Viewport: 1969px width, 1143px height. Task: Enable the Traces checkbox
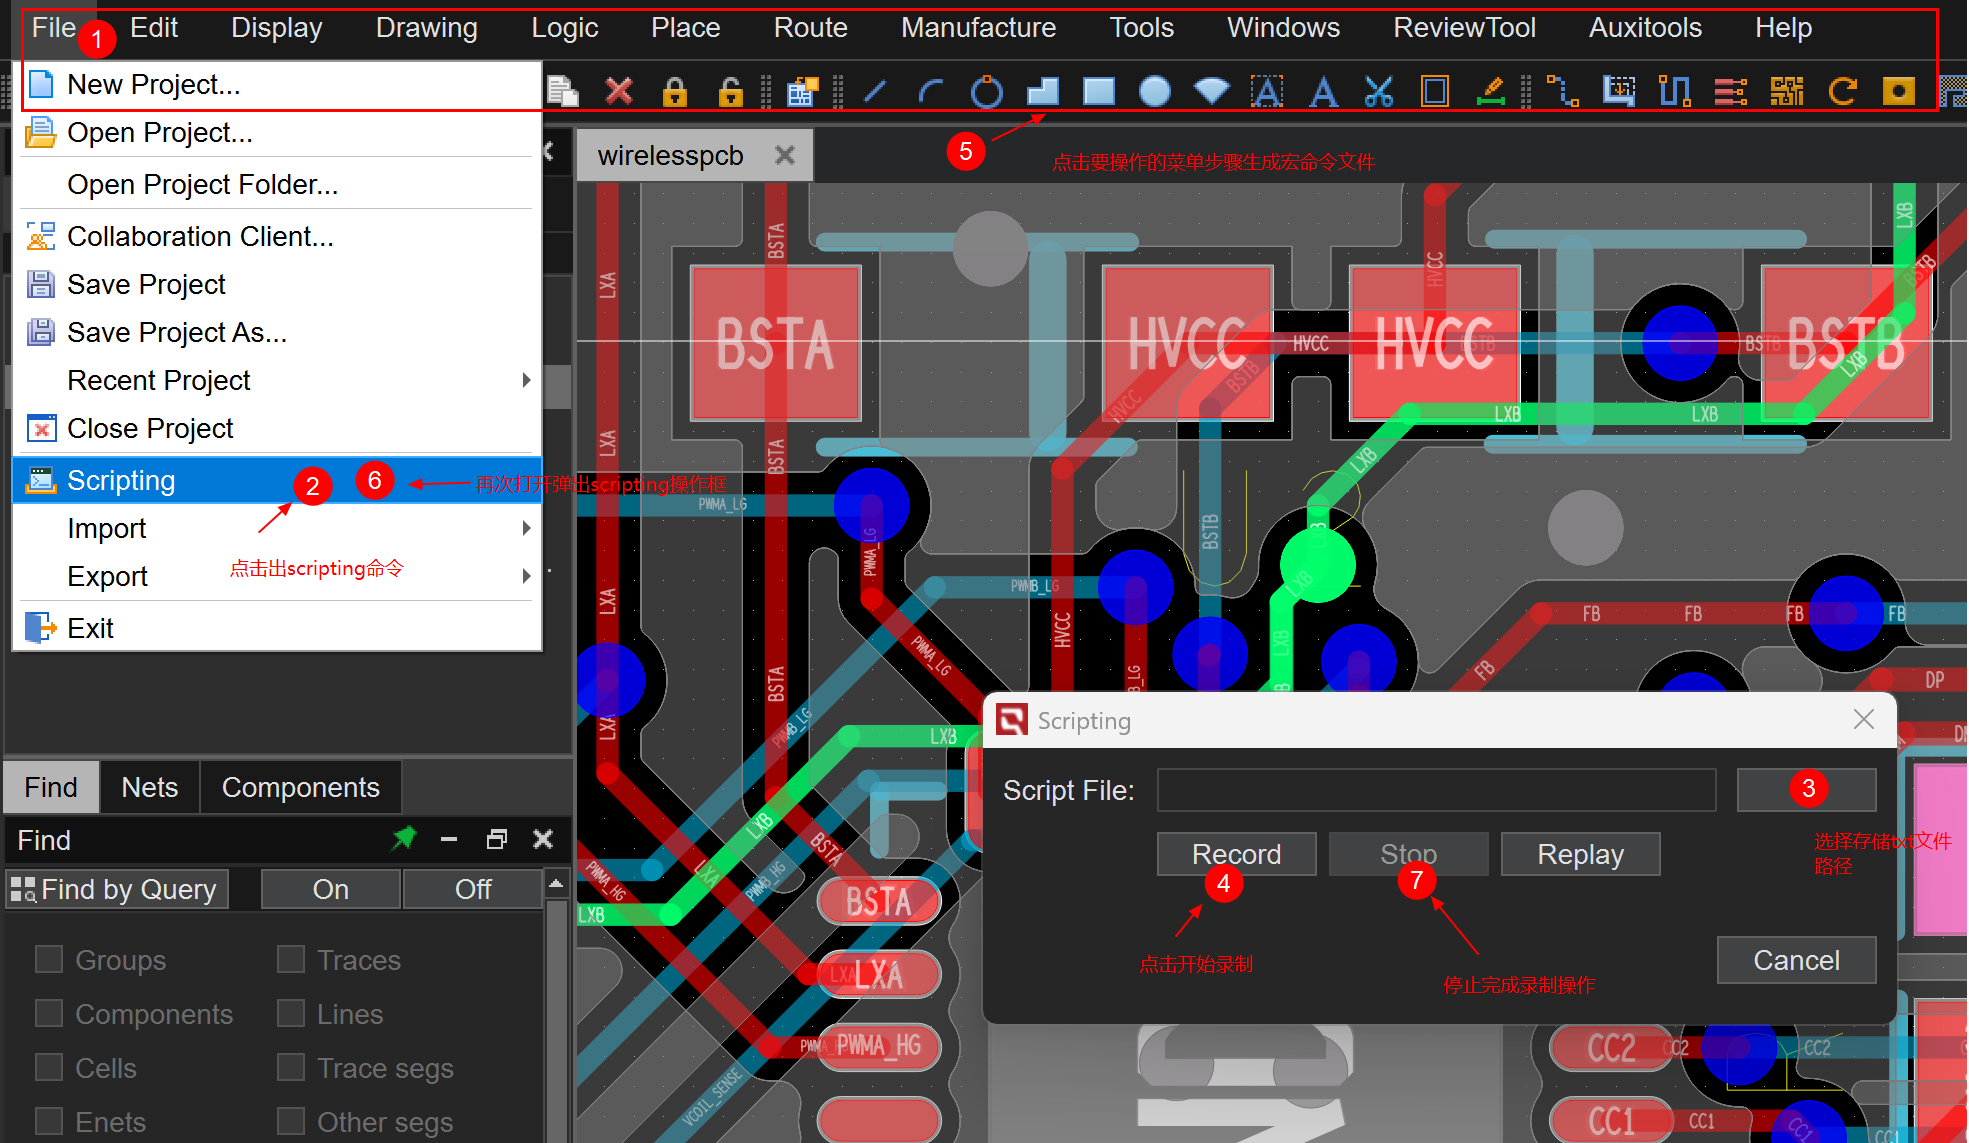[x=291, y=960]
